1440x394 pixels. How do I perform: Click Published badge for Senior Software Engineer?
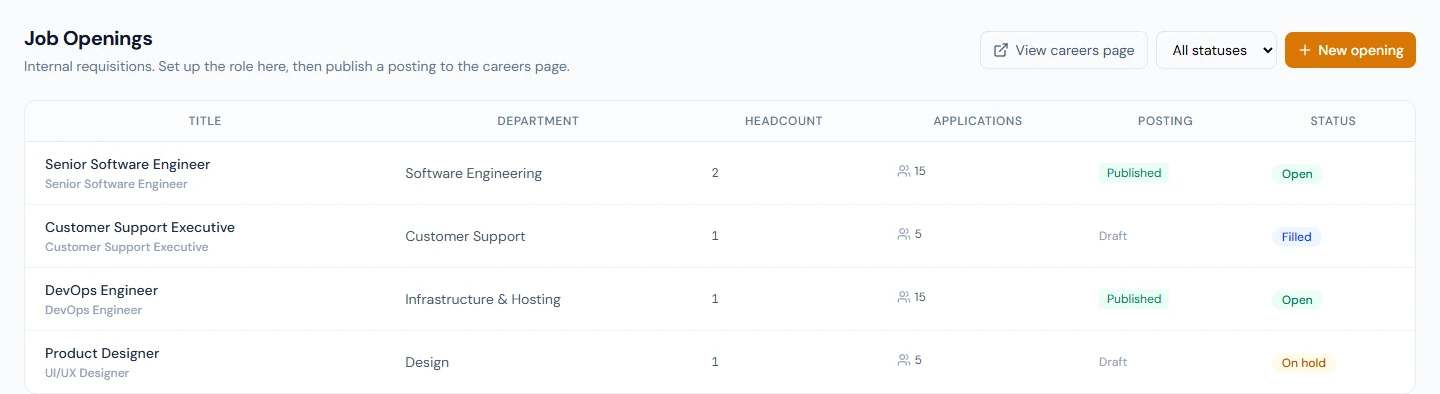(x=1134, y=173)
